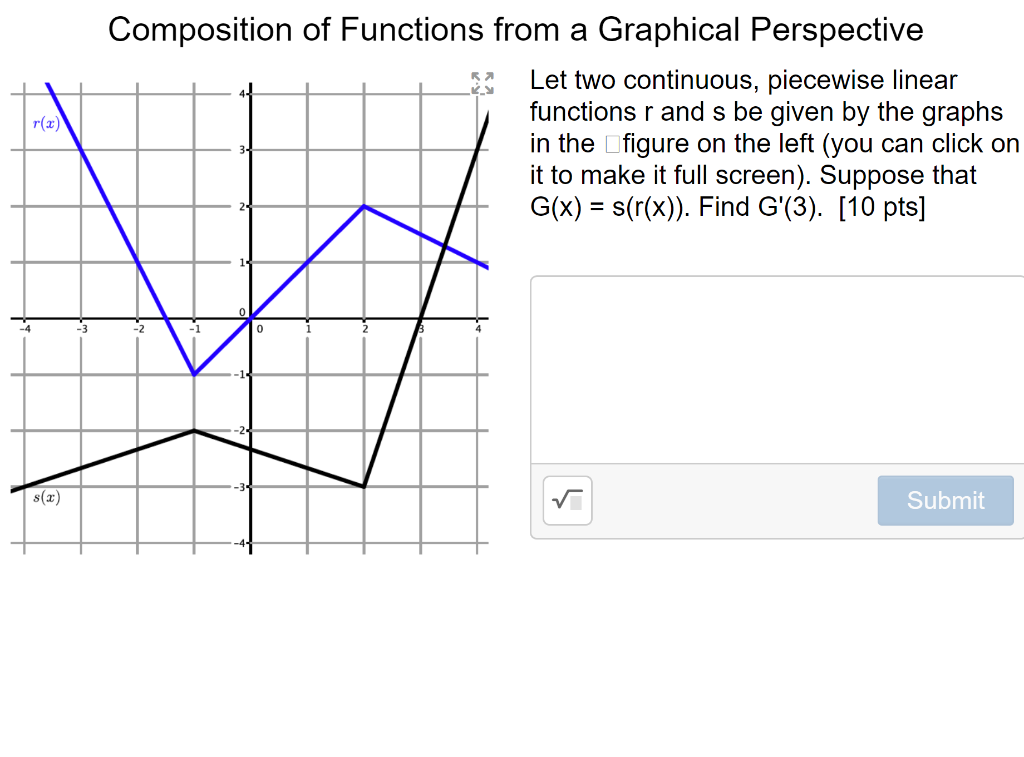Click the s(x) label on the black graph
The height and width of the screenshot is (757, 1024).
45,496
